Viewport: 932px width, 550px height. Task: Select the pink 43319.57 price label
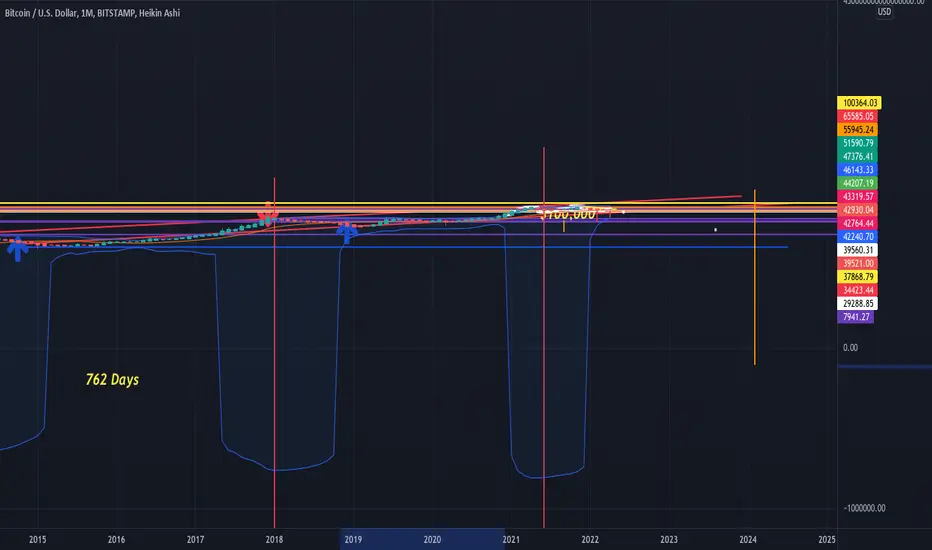point(857,197)
